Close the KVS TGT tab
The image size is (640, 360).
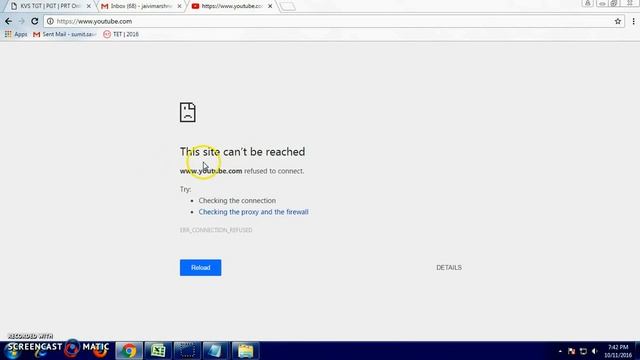[89, 6]
